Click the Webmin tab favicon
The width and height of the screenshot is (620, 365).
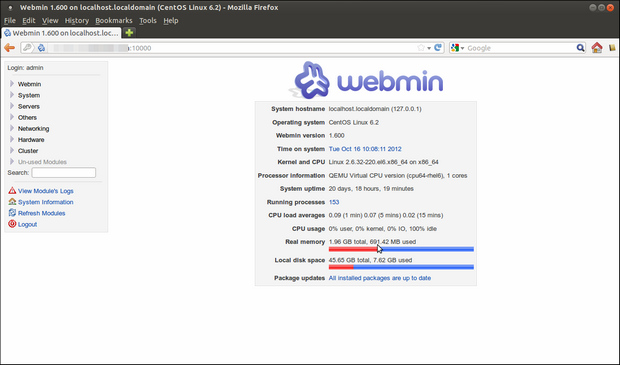coord(8,33)
